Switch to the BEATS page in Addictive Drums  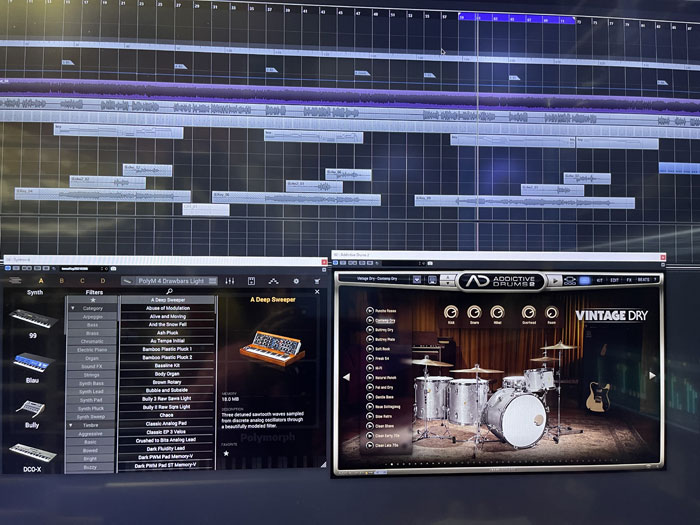coord(643,279)
